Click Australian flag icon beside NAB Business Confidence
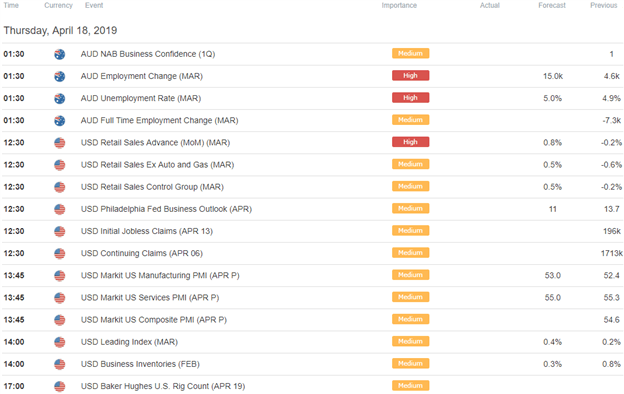 (60, 54)
